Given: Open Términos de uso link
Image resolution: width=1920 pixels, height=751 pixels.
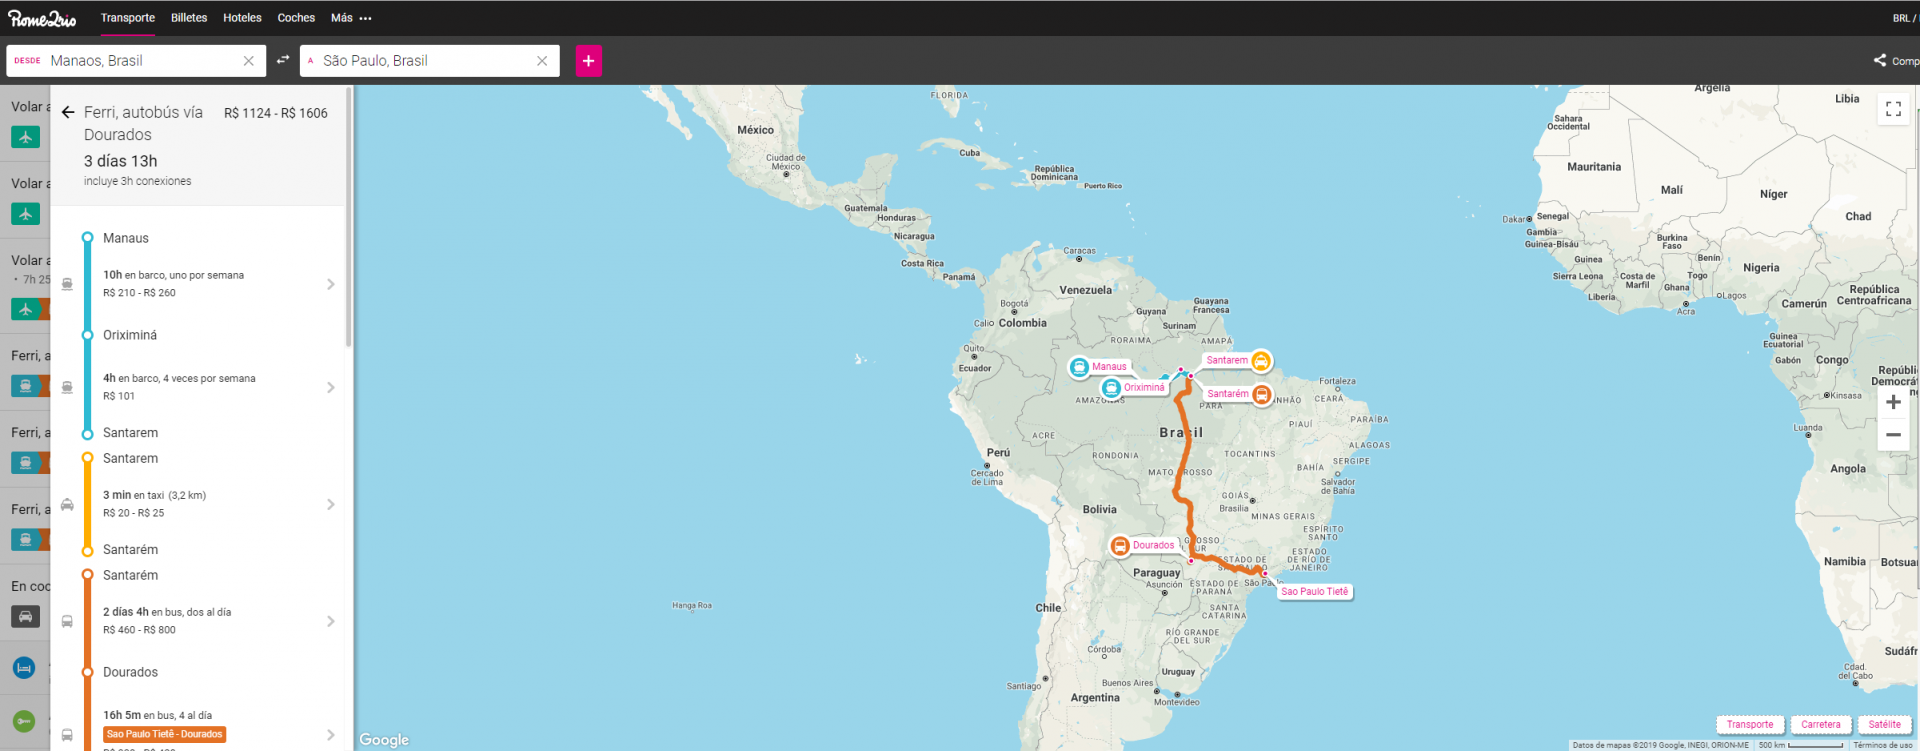Looking at the screenshot, I should pos(1883,745).
